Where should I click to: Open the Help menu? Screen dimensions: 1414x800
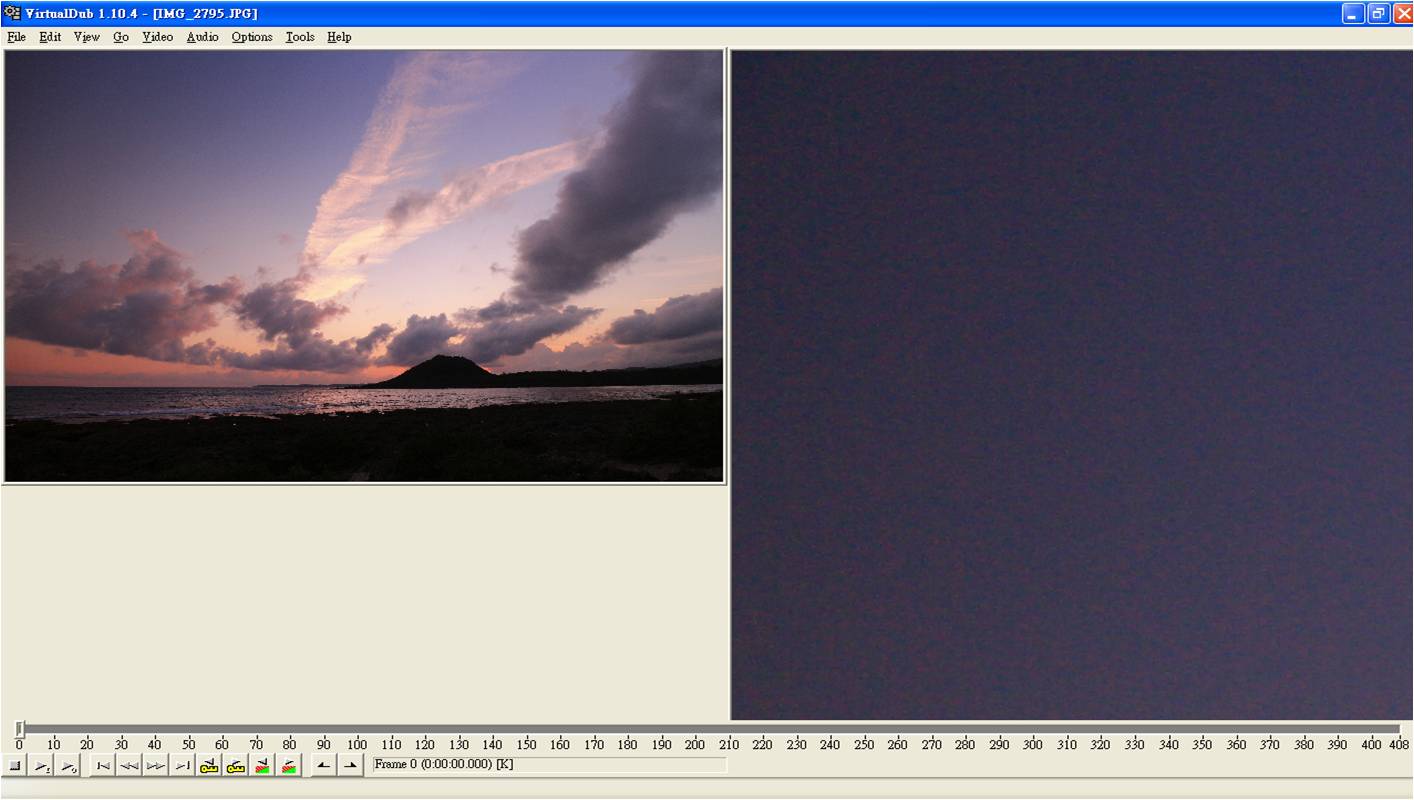pos(339,37)
